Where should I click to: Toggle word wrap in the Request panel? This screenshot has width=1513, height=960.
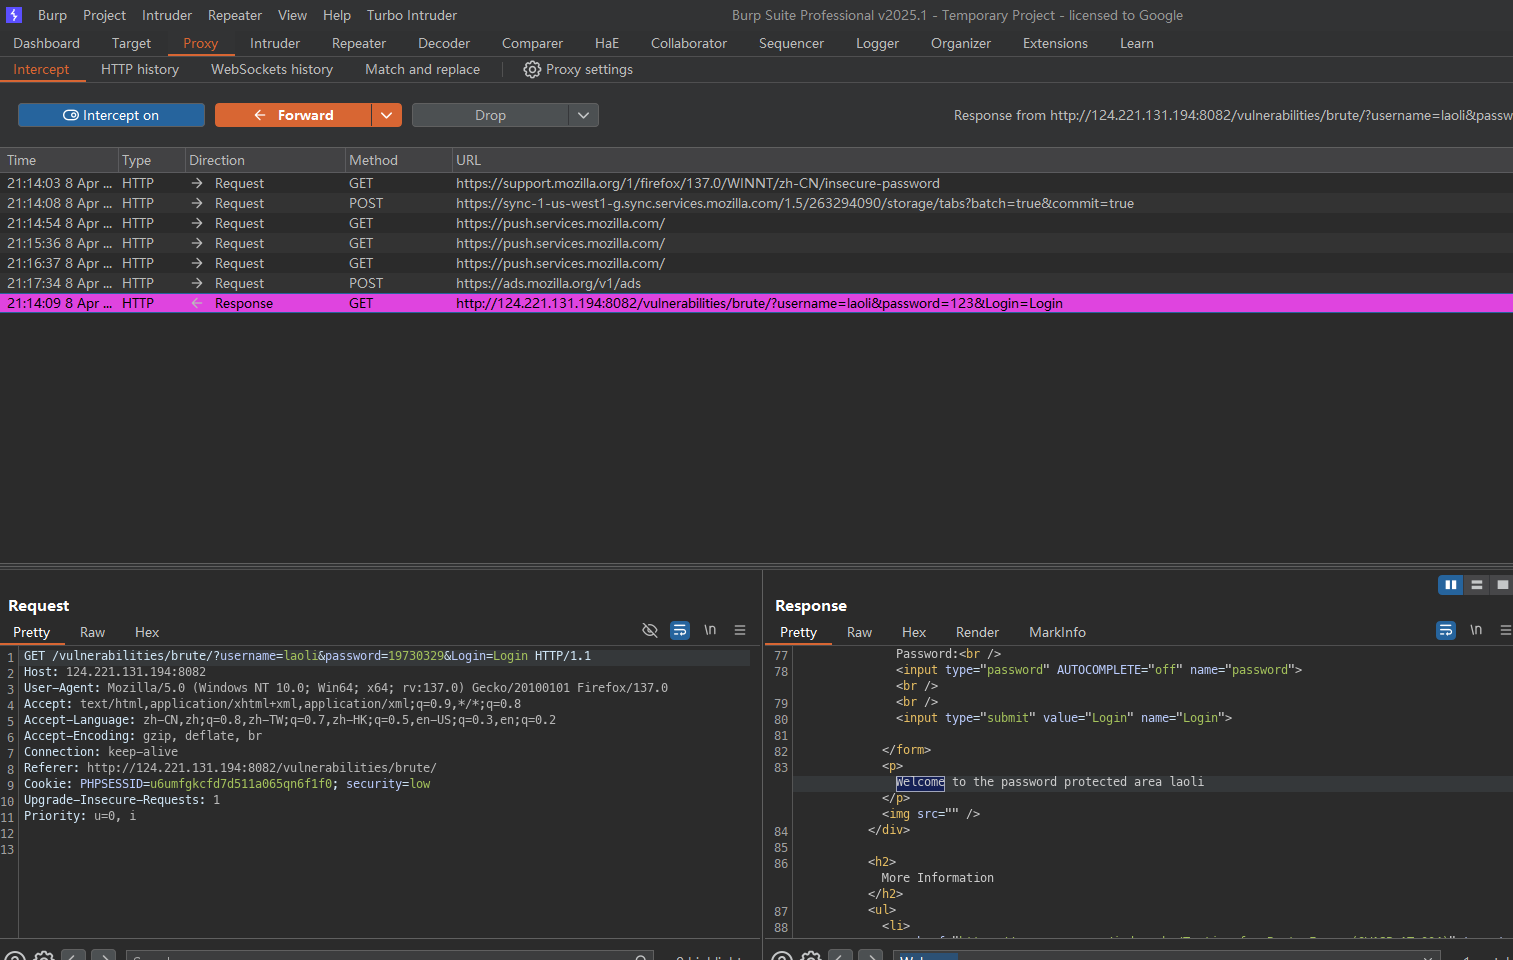[x=680, y=630]
